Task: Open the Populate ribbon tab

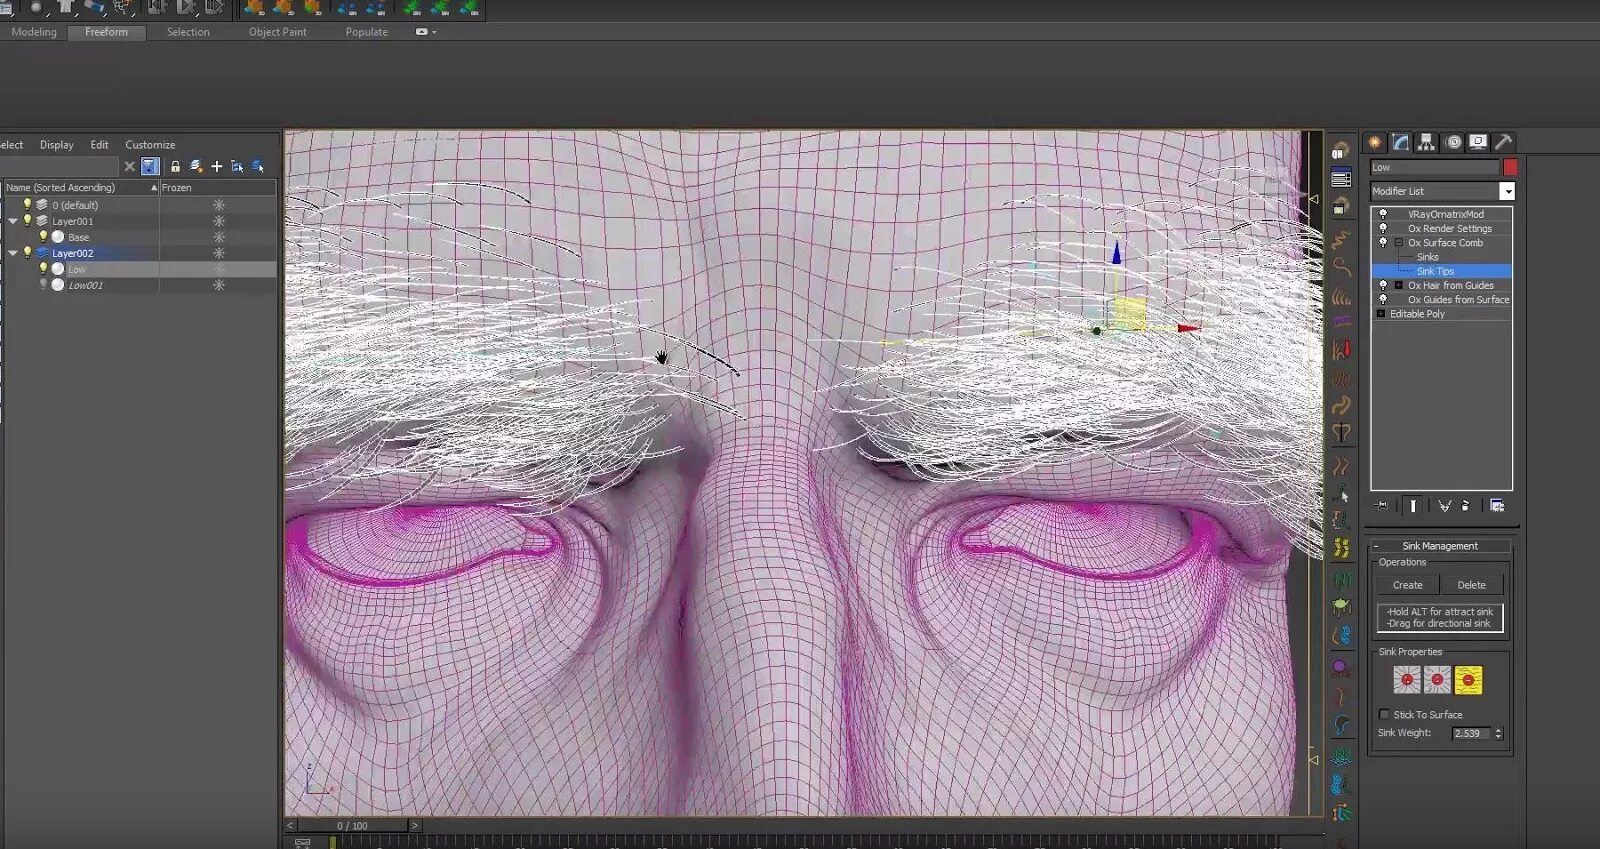Action: point(367,32)
